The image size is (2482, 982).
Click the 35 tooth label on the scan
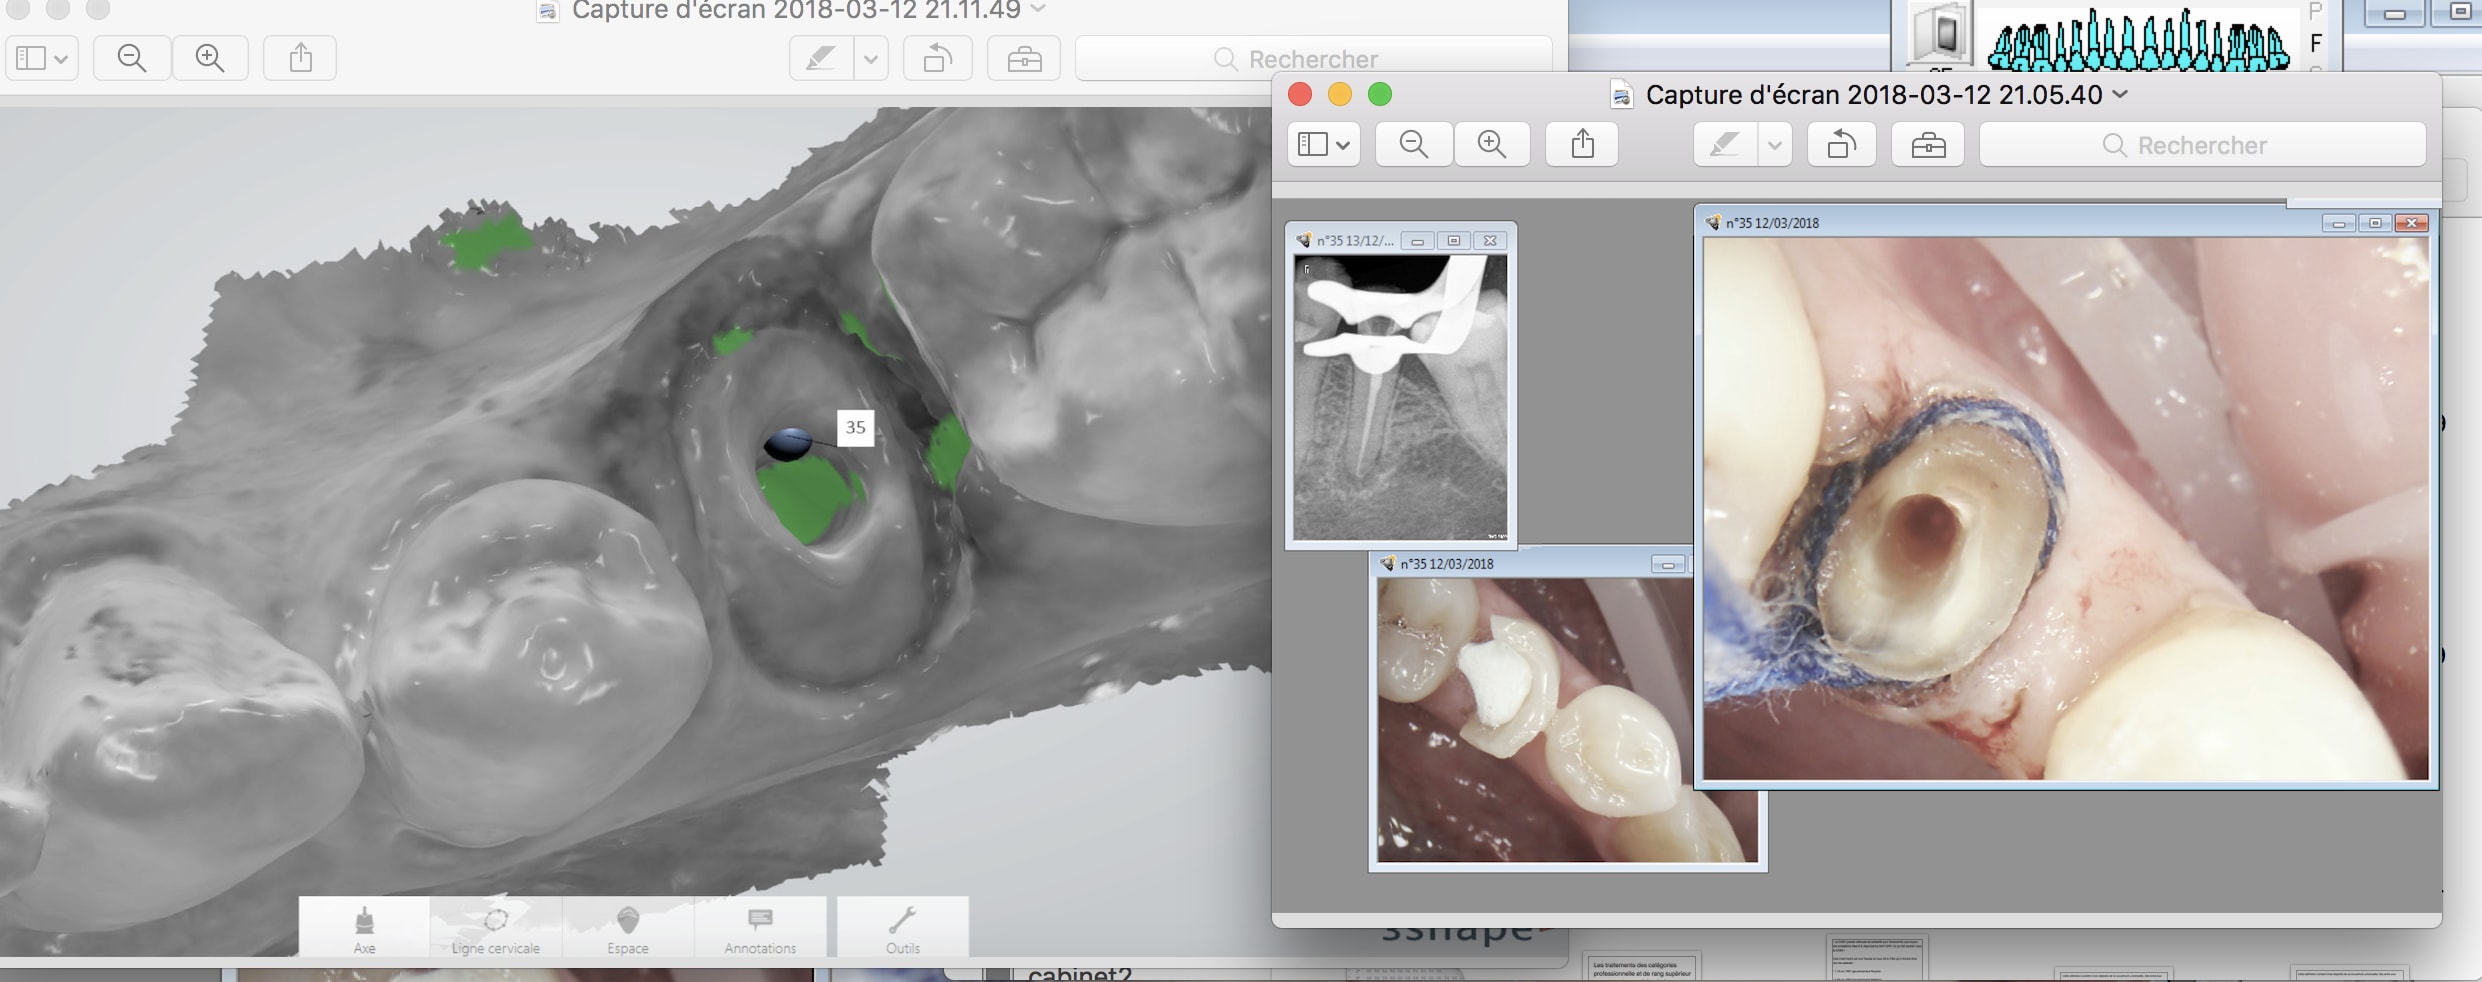(856, 428)
